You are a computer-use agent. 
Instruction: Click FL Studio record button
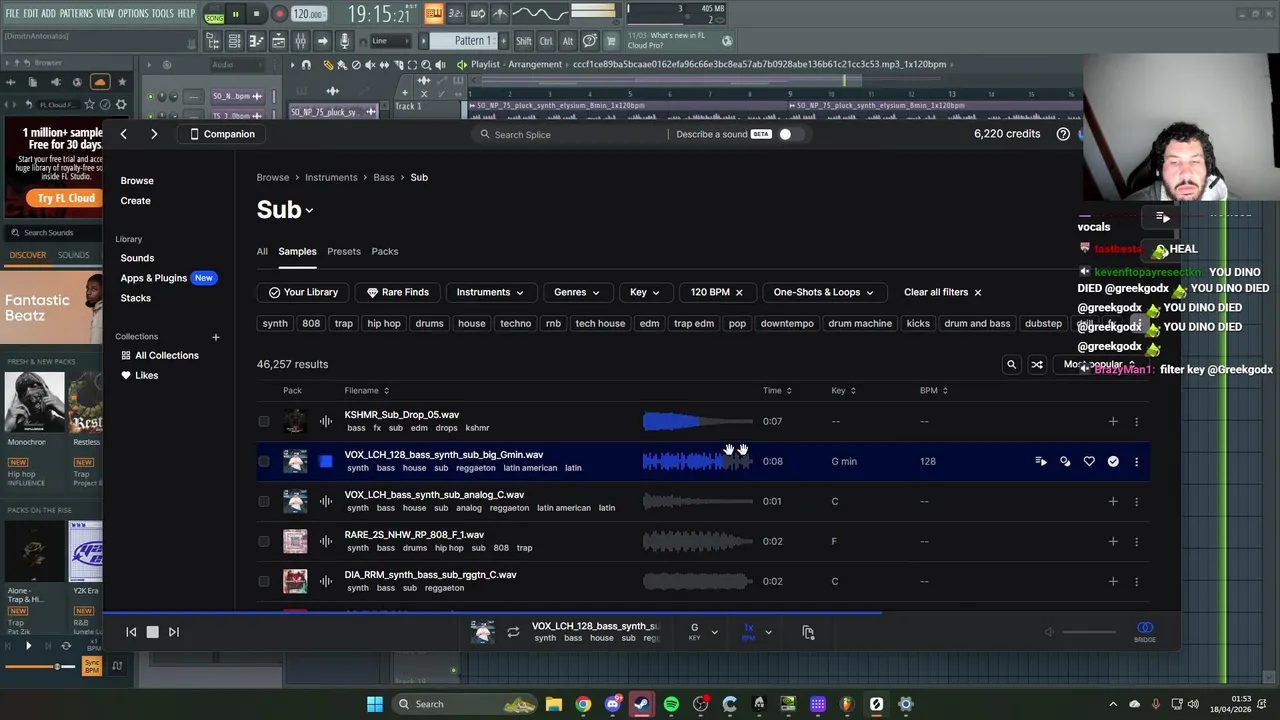tap(279, 14)
